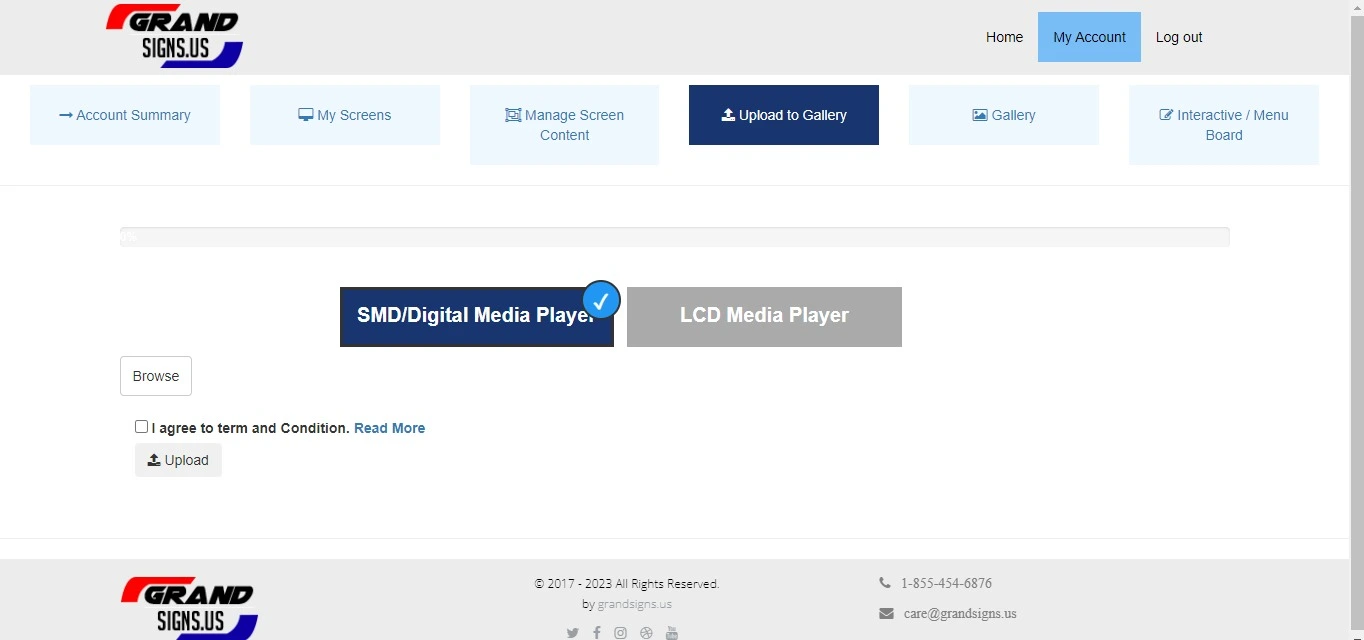Select the LCD Media Player option
Viewport: 1364px width, 640px height.
764,316
